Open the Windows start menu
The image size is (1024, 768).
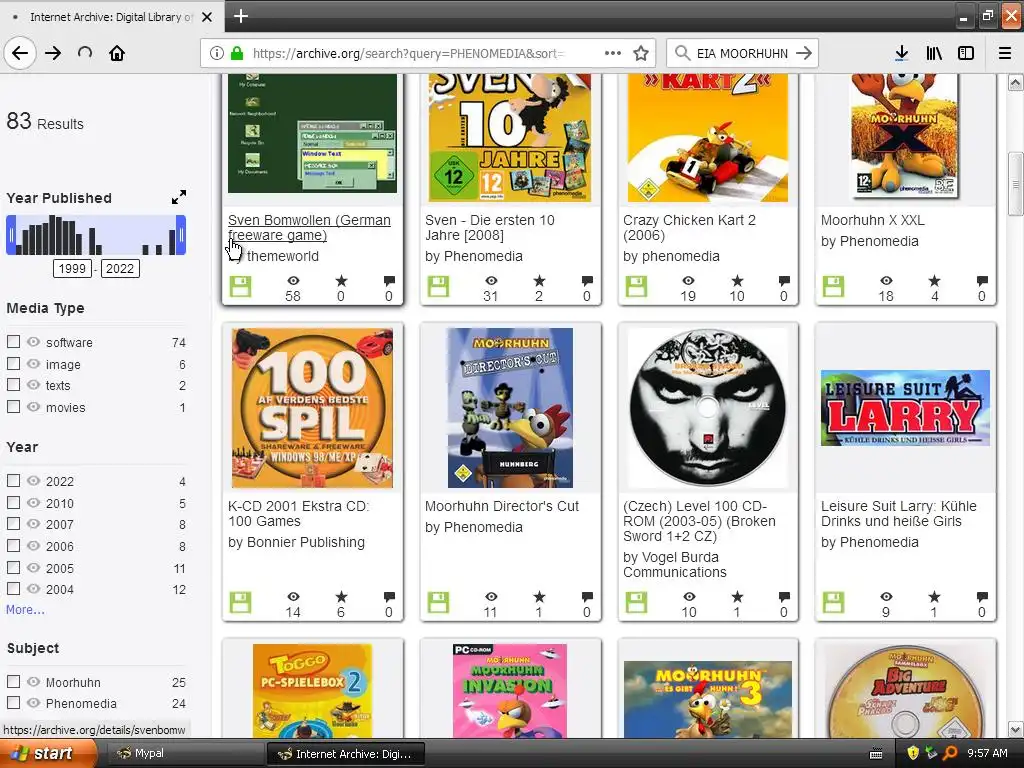(x=47, y=753)
